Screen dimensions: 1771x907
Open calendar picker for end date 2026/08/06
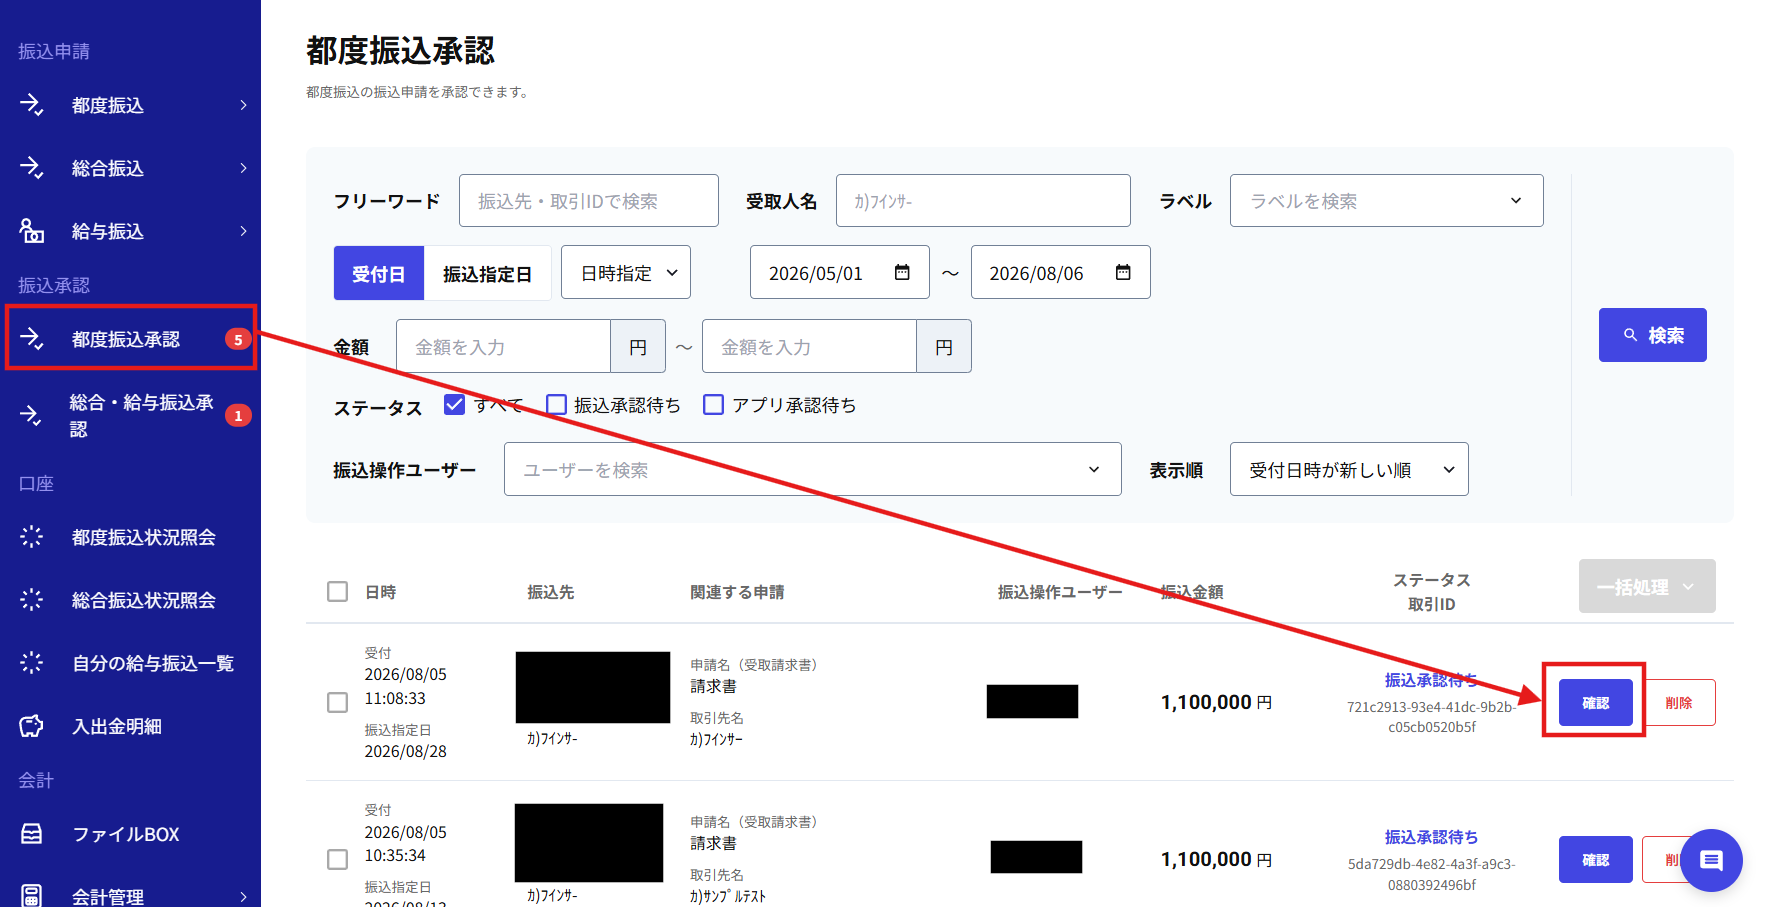(1123, 272)
